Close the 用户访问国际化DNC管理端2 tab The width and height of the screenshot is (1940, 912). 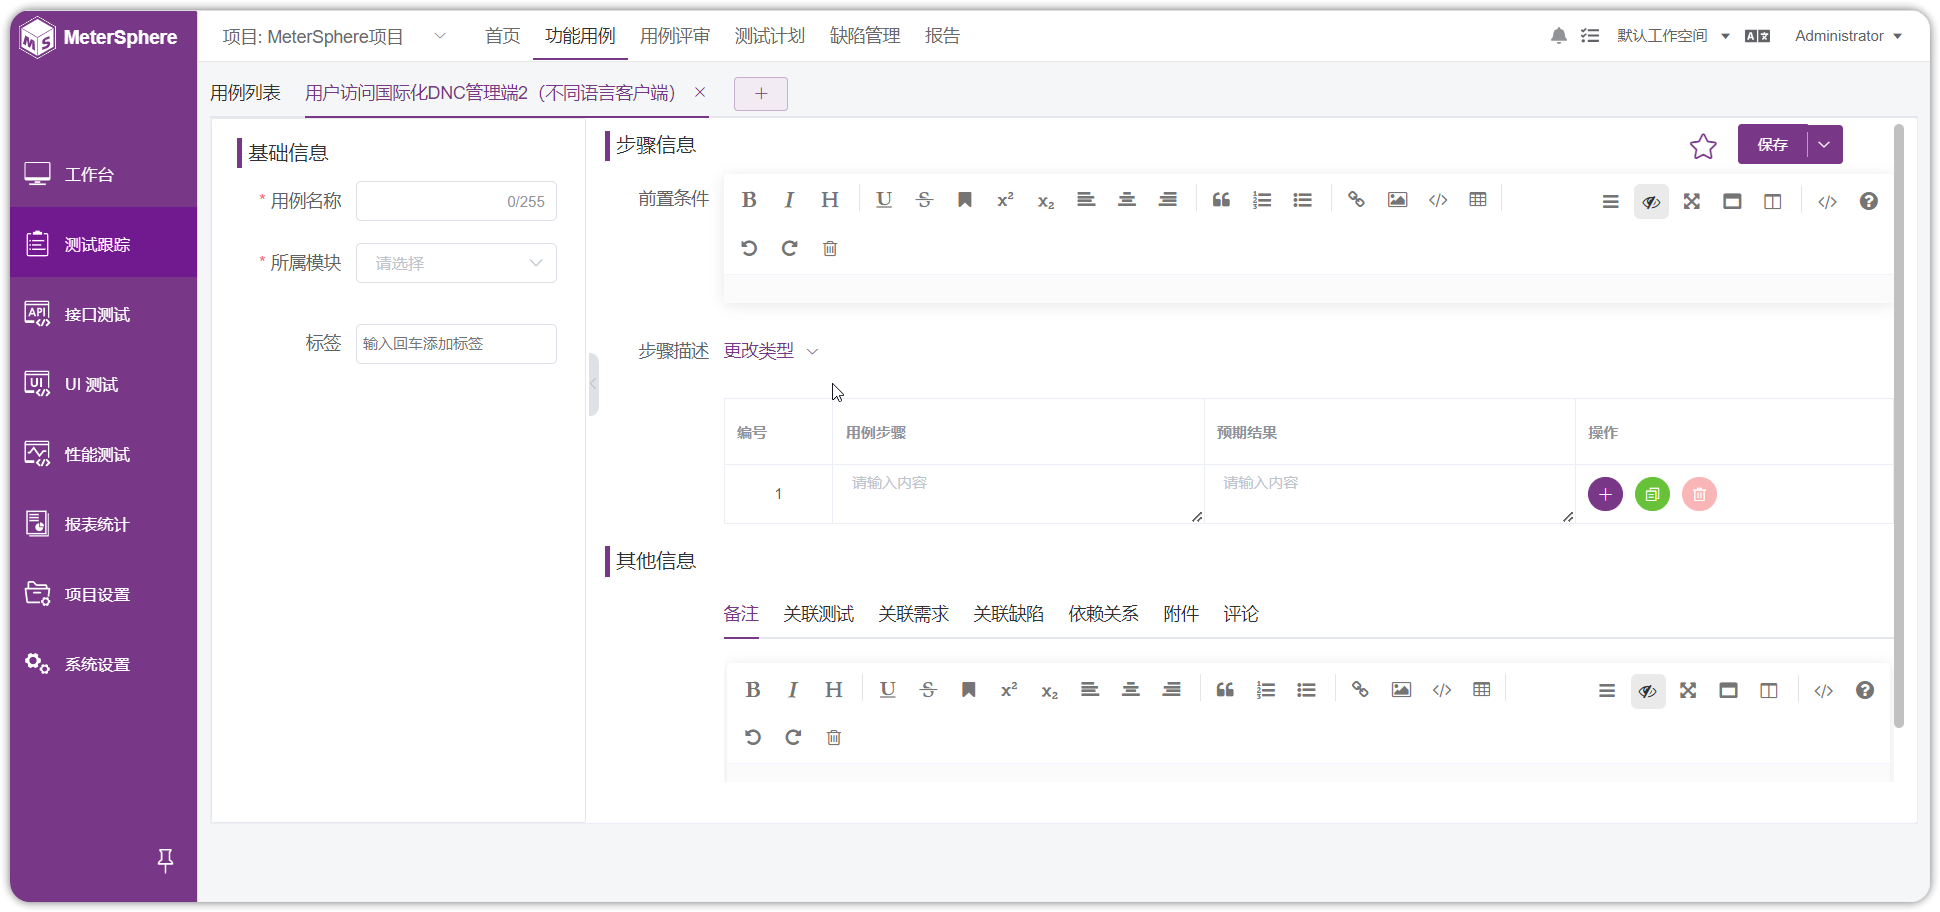pos(700,92)
